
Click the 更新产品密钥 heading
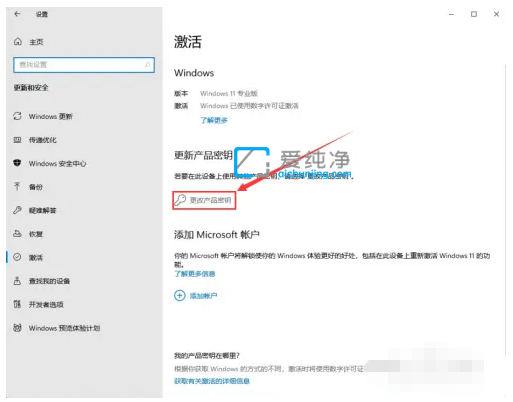pos(203,155)
